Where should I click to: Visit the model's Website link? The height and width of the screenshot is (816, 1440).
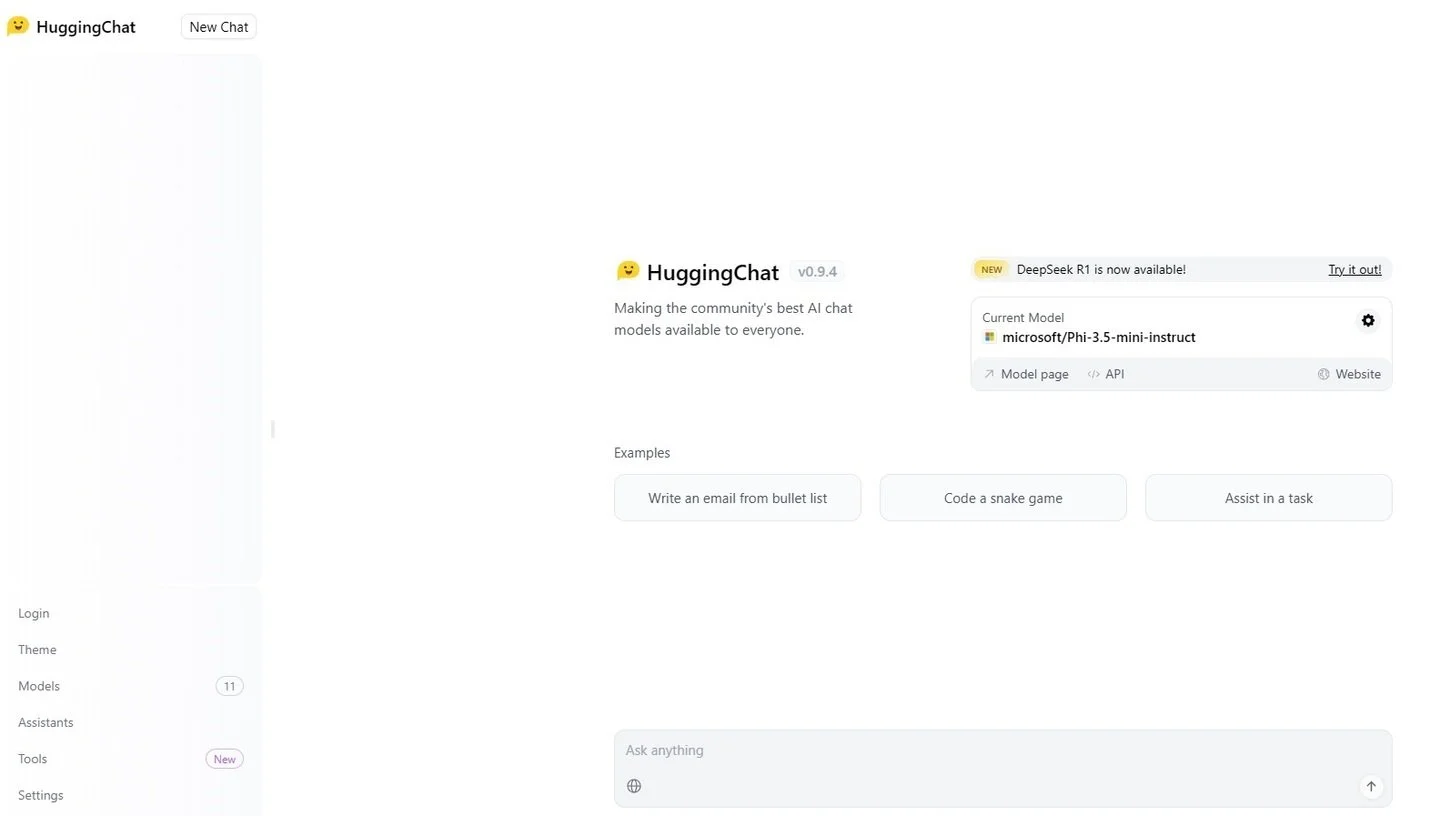1349,374
